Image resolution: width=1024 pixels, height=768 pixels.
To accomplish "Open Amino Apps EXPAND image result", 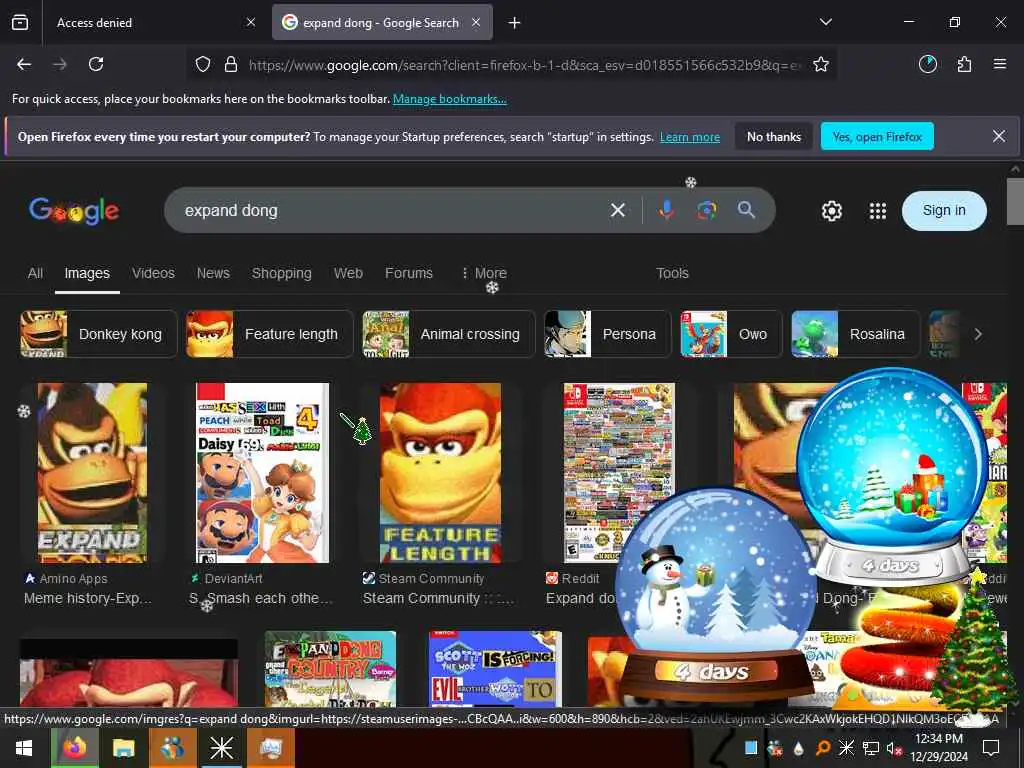I will tap(92, 473).
